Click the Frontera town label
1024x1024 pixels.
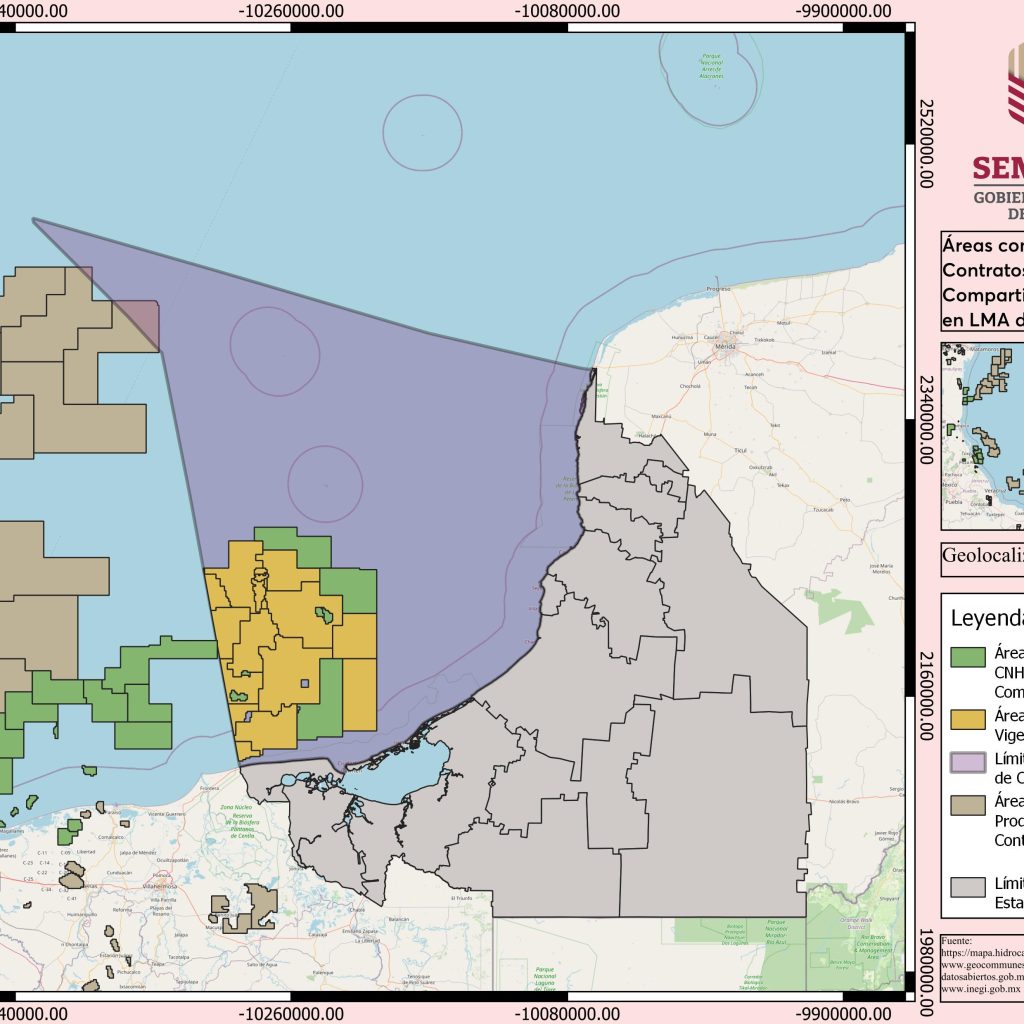[210, 788]
